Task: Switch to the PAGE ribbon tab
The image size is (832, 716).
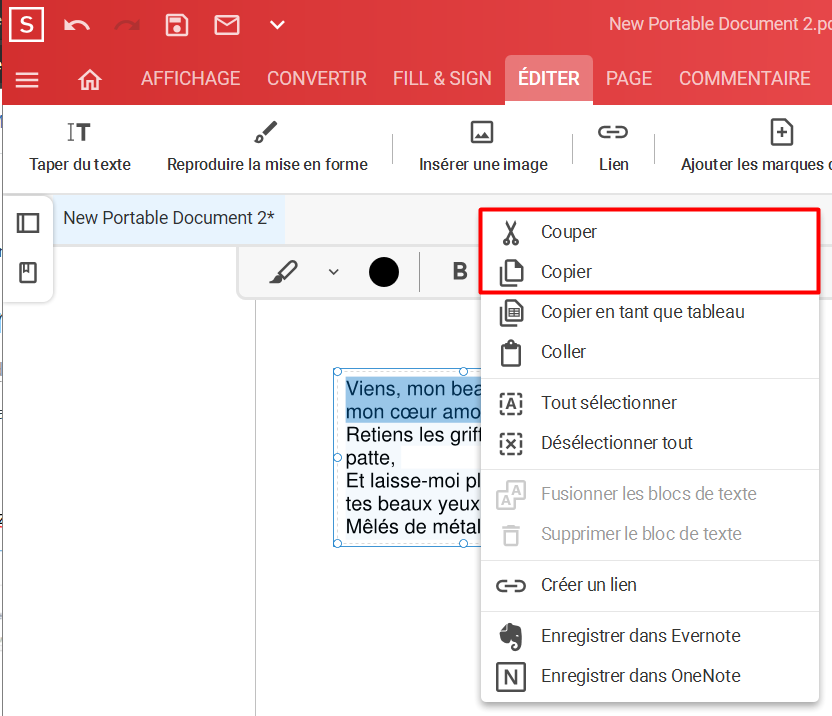Action: click(x=629, y=77)
